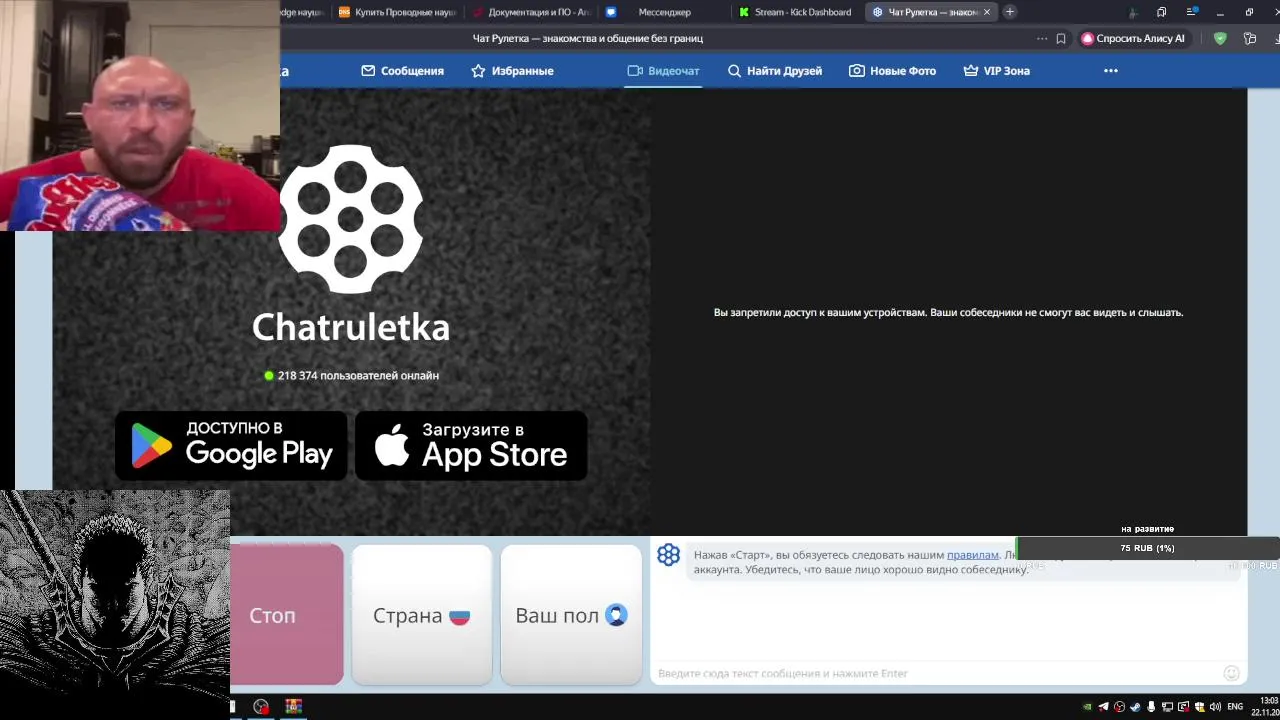1280x720 pixels.
Task: Click the Стоп button
Action: (x=287, y=615)
